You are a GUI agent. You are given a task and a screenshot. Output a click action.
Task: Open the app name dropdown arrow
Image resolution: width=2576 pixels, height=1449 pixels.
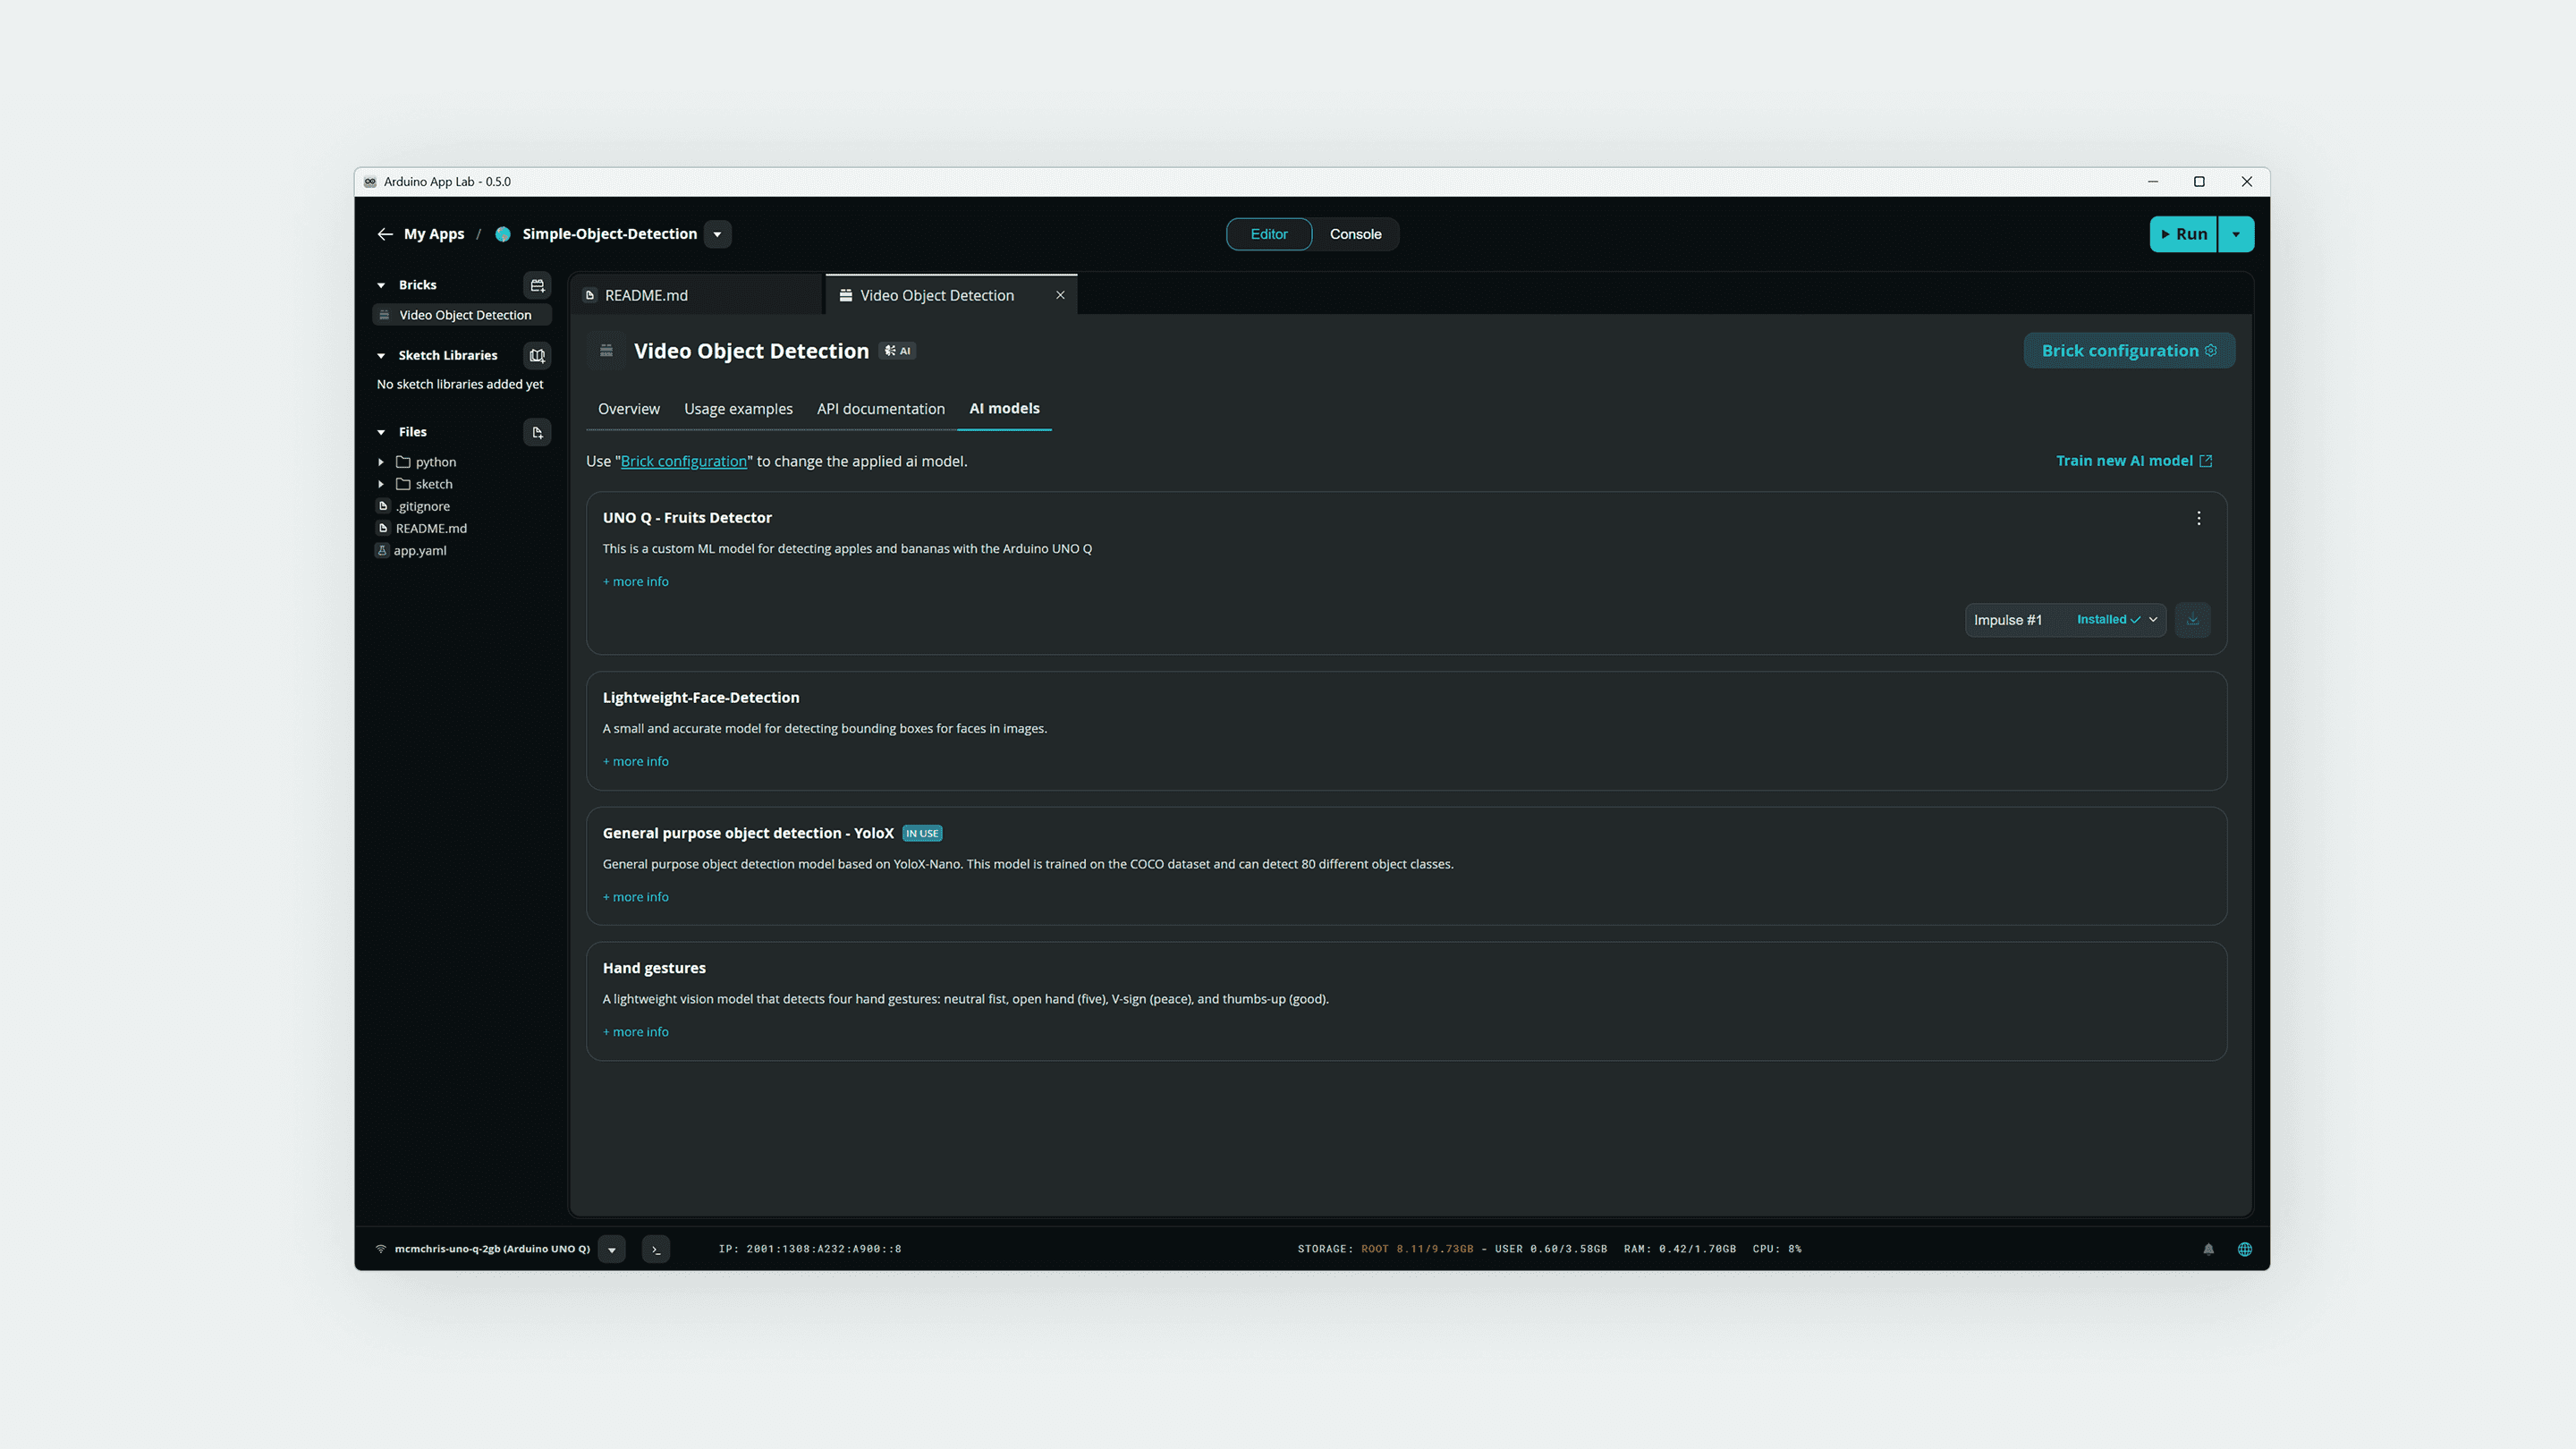[717, 234]
